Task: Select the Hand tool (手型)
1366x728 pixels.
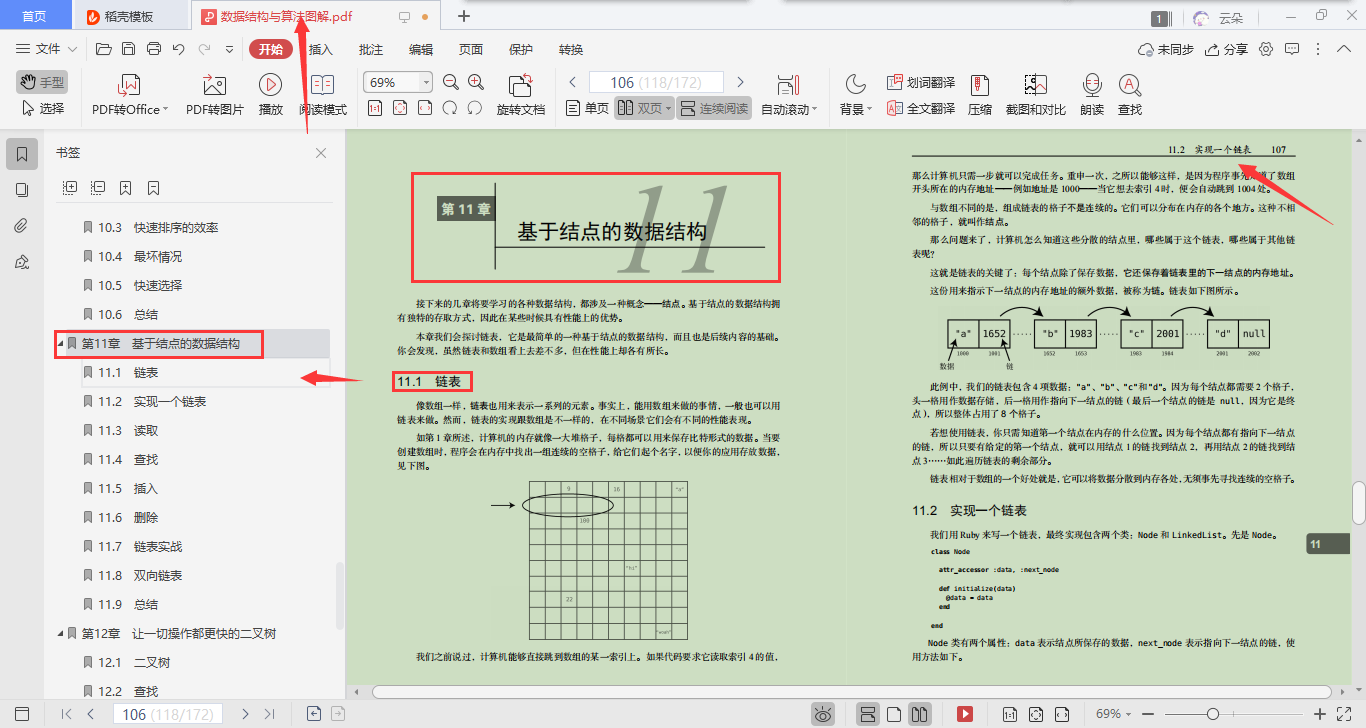Action: [42, 82]
